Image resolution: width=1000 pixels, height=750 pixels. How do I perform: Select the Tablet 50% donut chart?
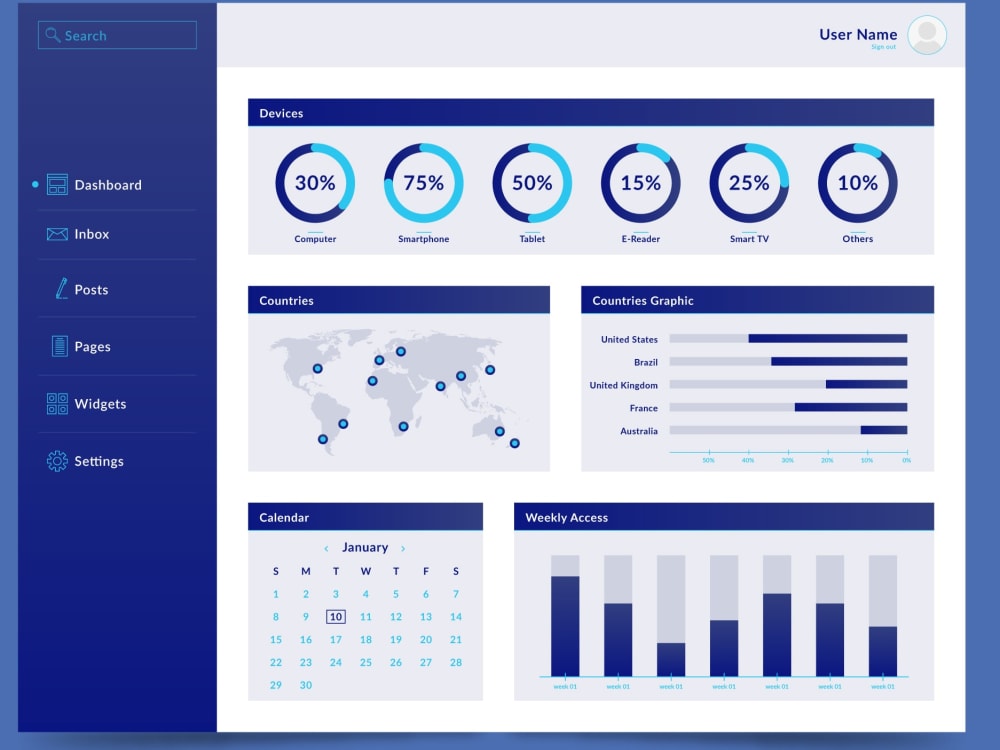tap(532, 183)
